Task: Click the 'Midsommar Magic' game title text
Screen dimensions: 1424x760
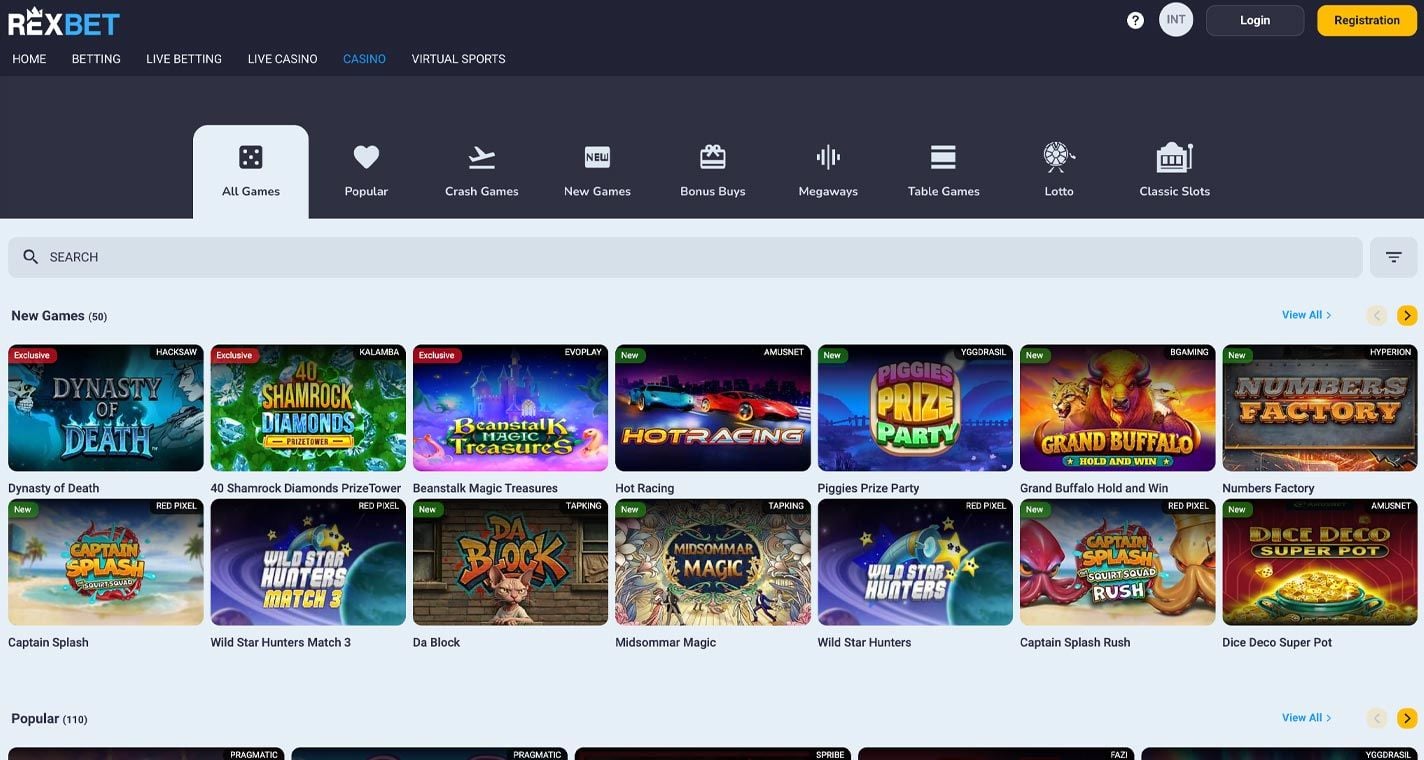Action: (x=666, y=643)
